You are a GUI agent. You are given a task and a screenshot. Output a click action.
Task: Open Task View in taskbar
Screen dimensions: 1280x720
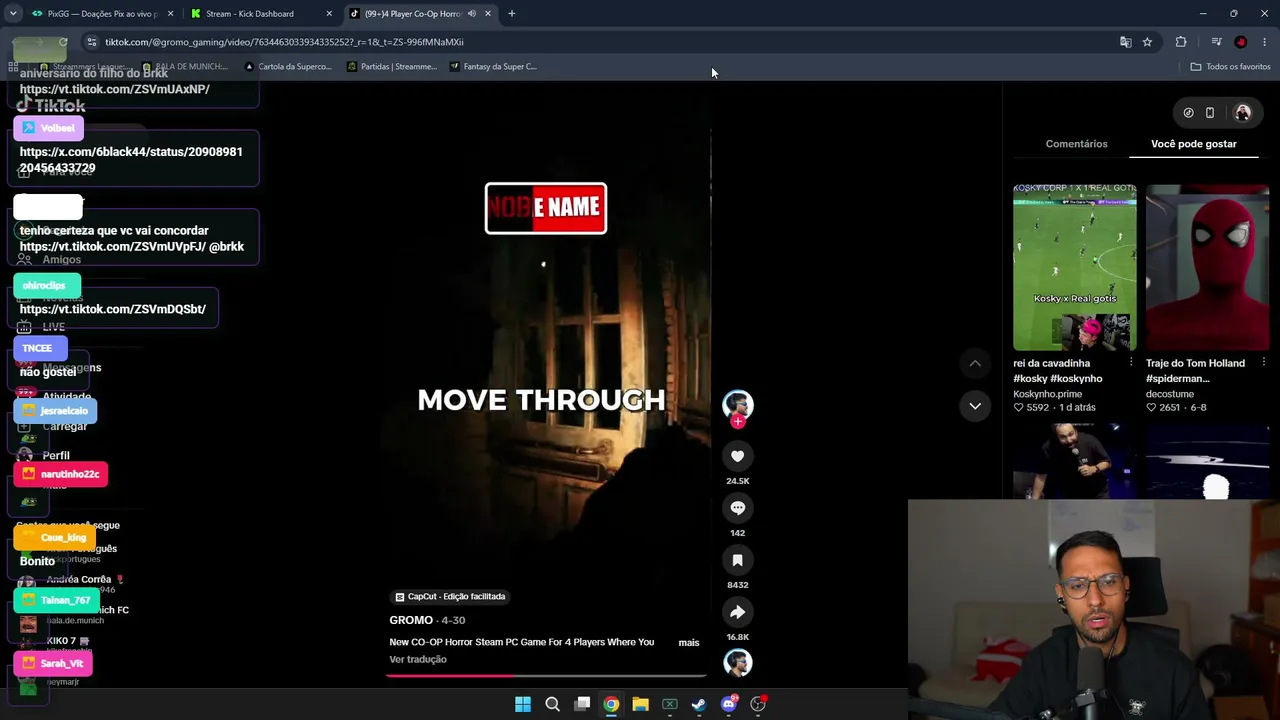pos(582,704)
